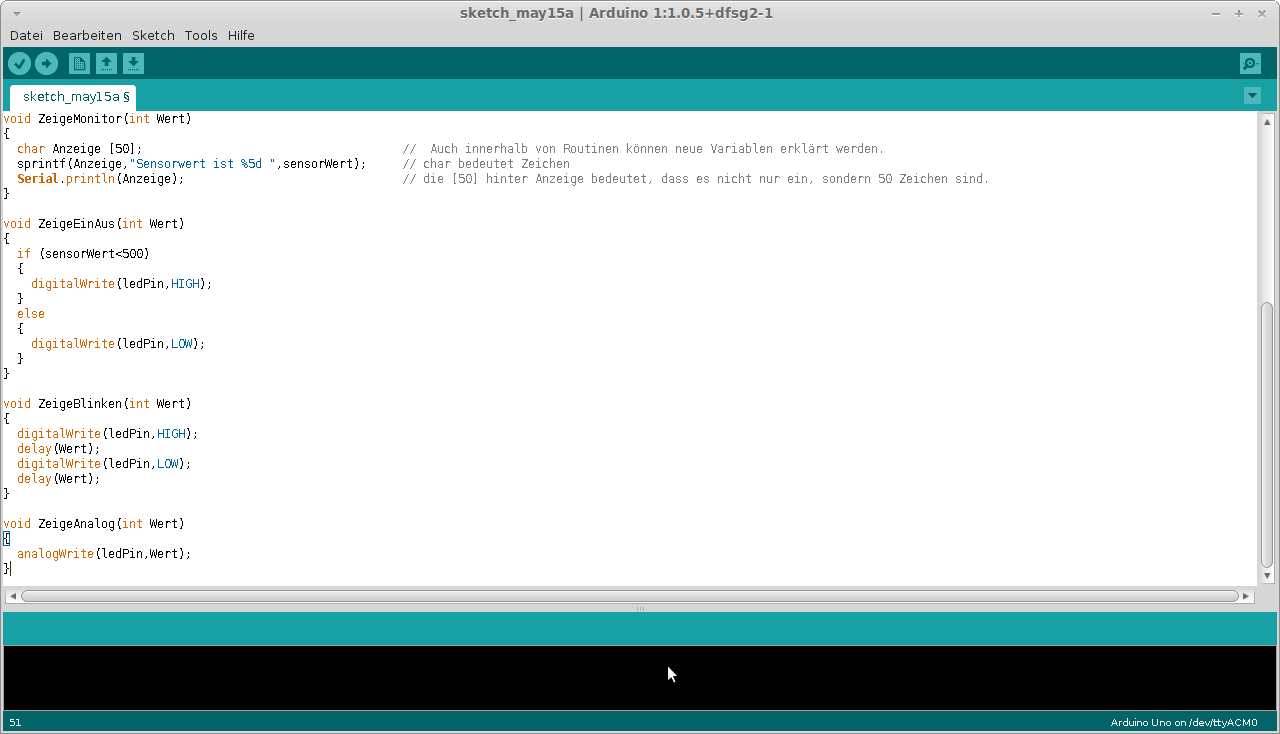
Task: Click the vertical scrollbar down arrow
Action: click(1267, 576)
